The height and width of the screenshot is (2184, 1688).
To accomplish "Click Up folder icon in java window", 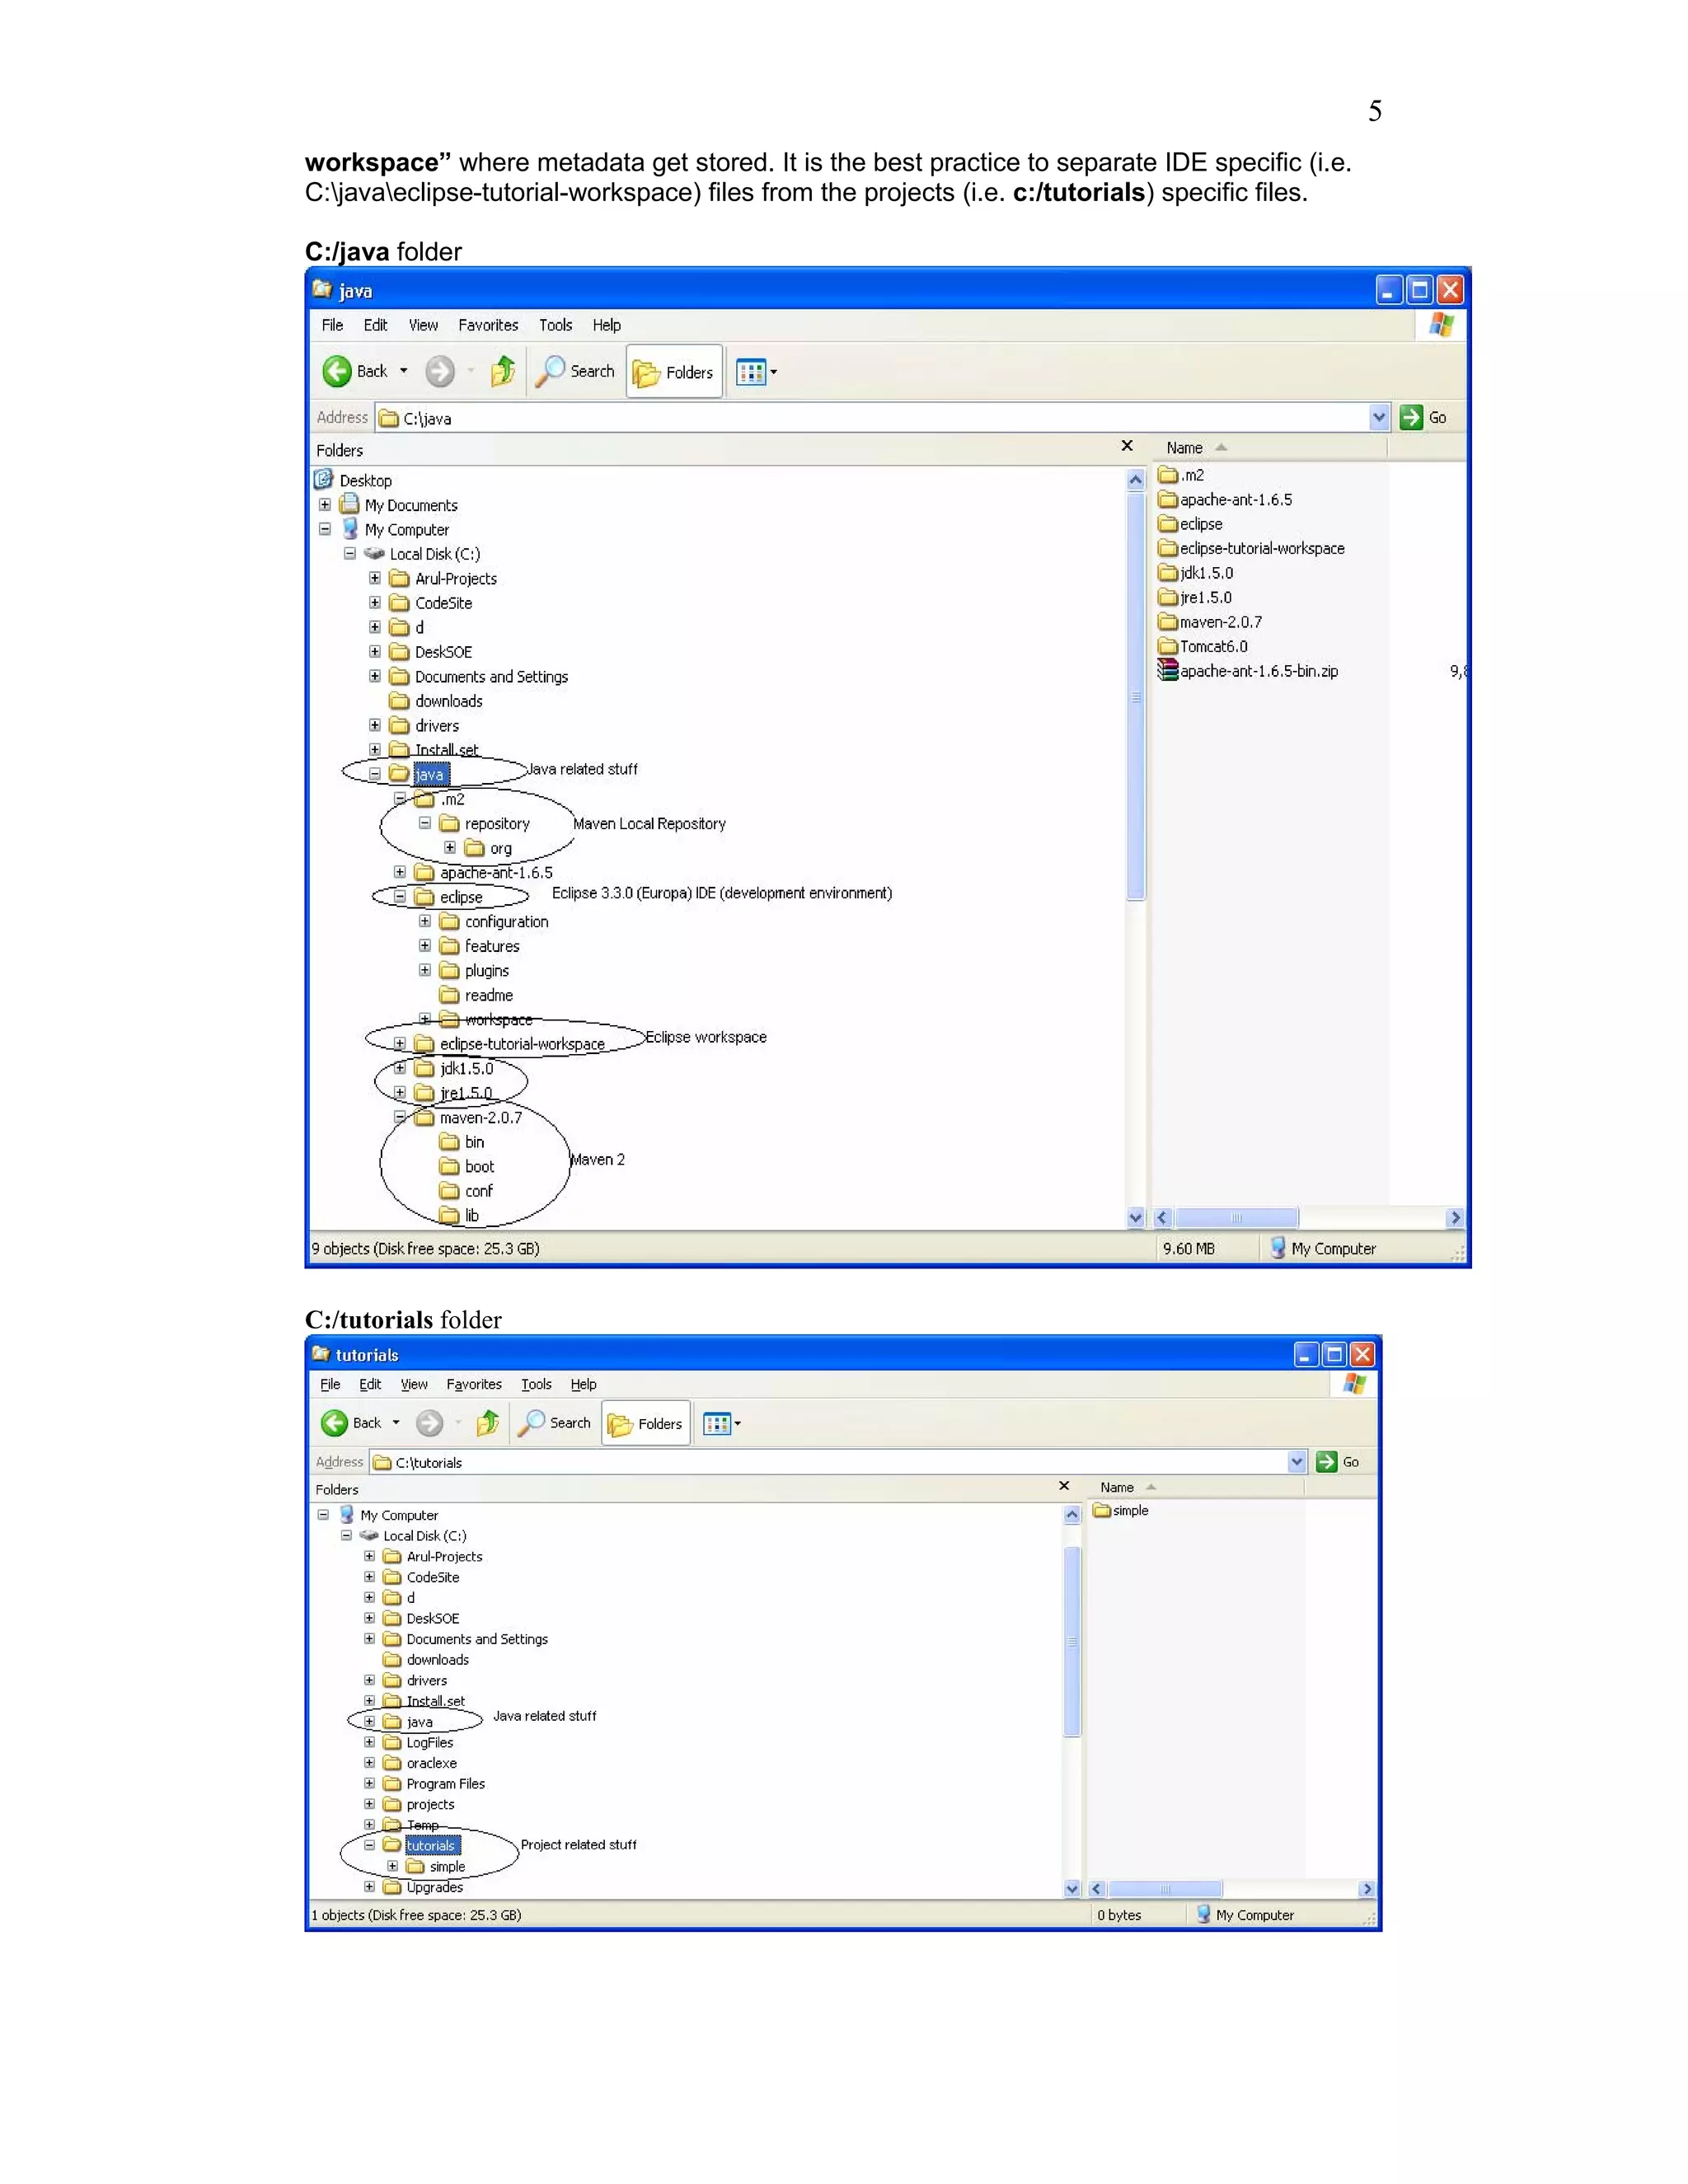I will coord(503,371).
